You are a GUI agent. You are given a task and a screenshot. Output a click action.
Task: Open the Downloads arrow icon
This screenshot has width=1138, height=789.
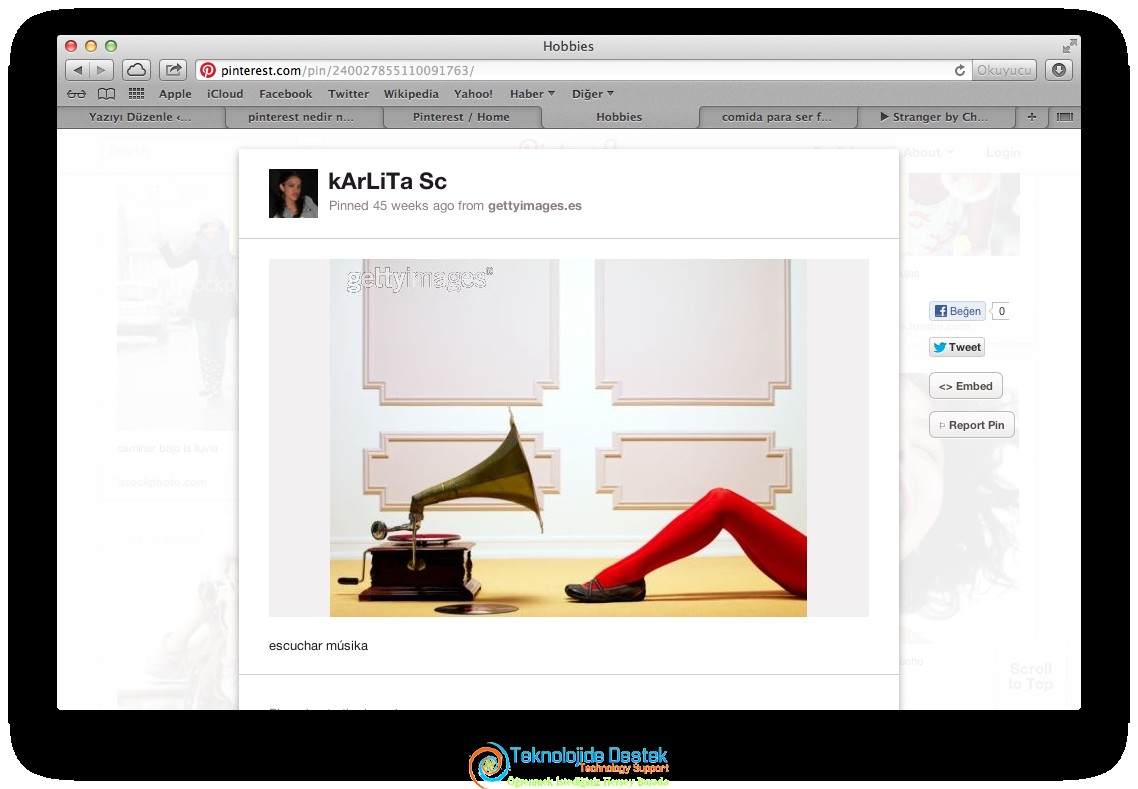(x=1058, y=70)
